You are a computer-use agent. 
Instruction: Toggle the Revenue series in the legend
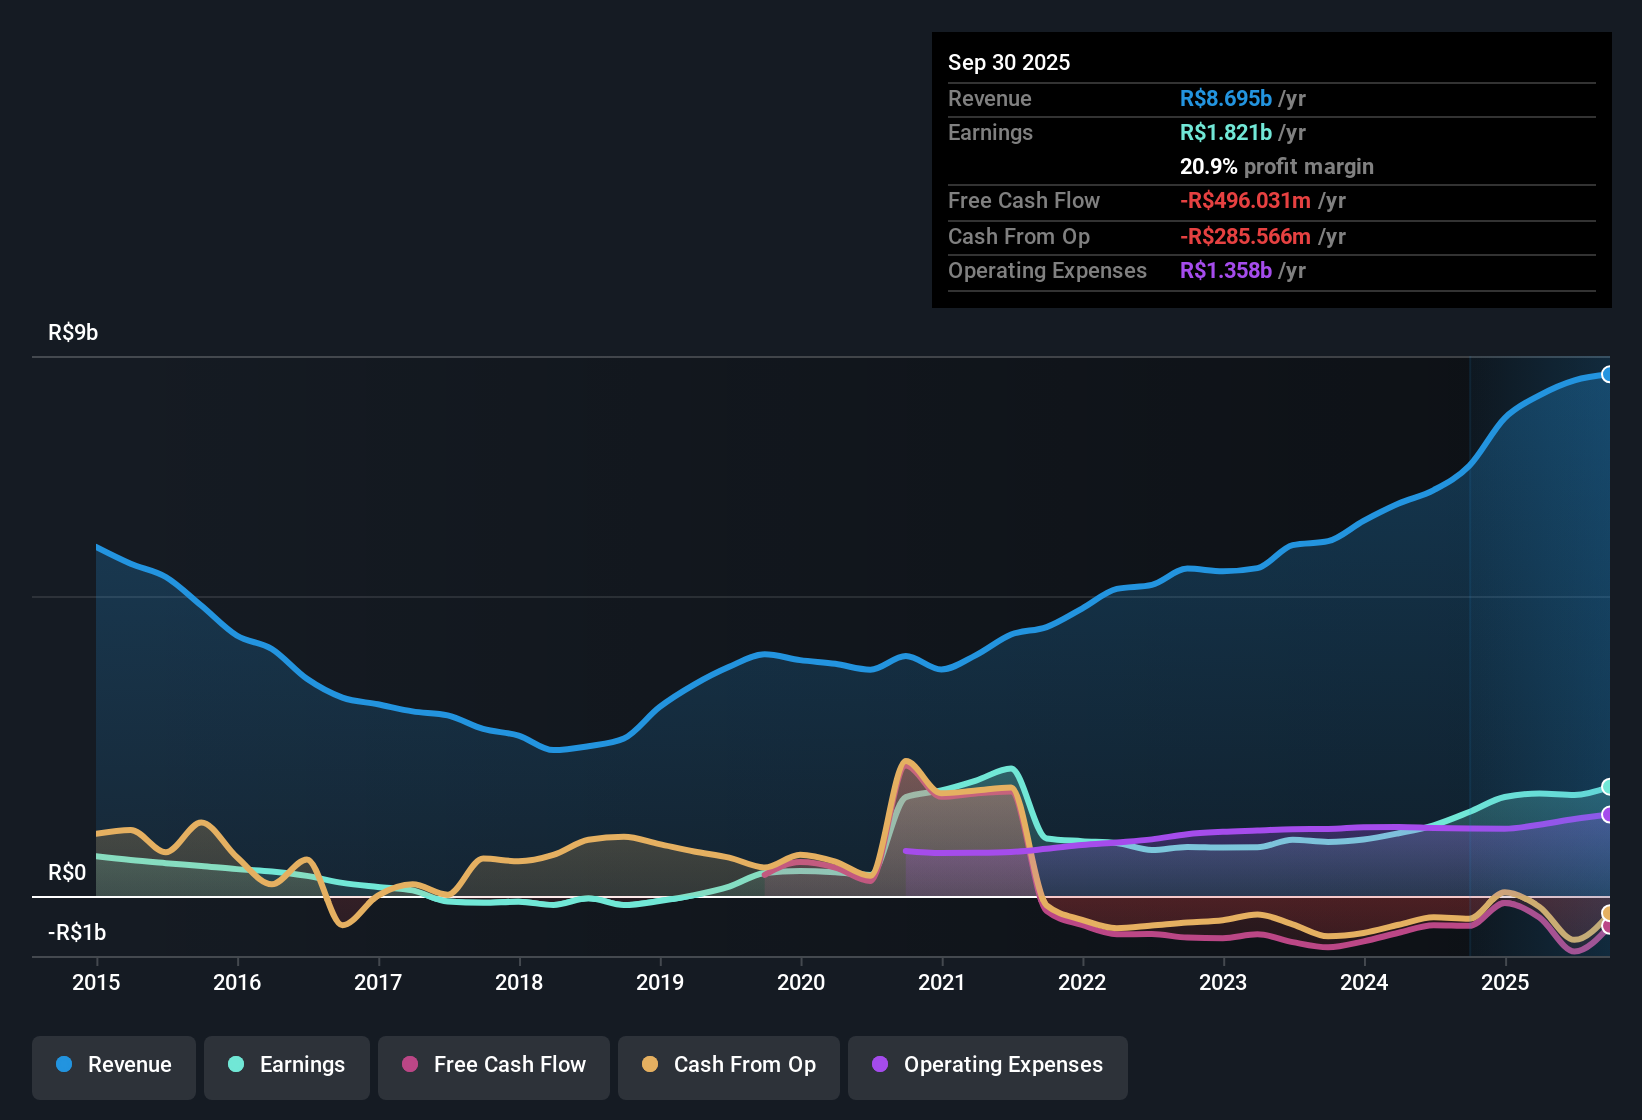coord(113,1065)
